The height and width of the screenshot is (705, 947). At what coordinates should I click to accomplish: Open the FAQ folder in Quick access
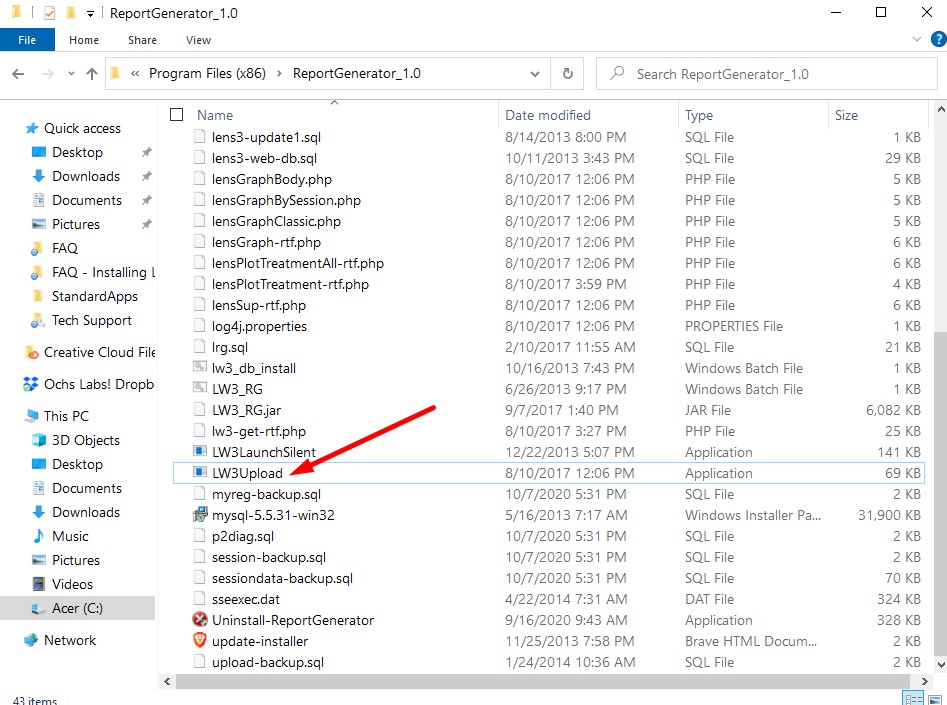(x=65, y=248)
